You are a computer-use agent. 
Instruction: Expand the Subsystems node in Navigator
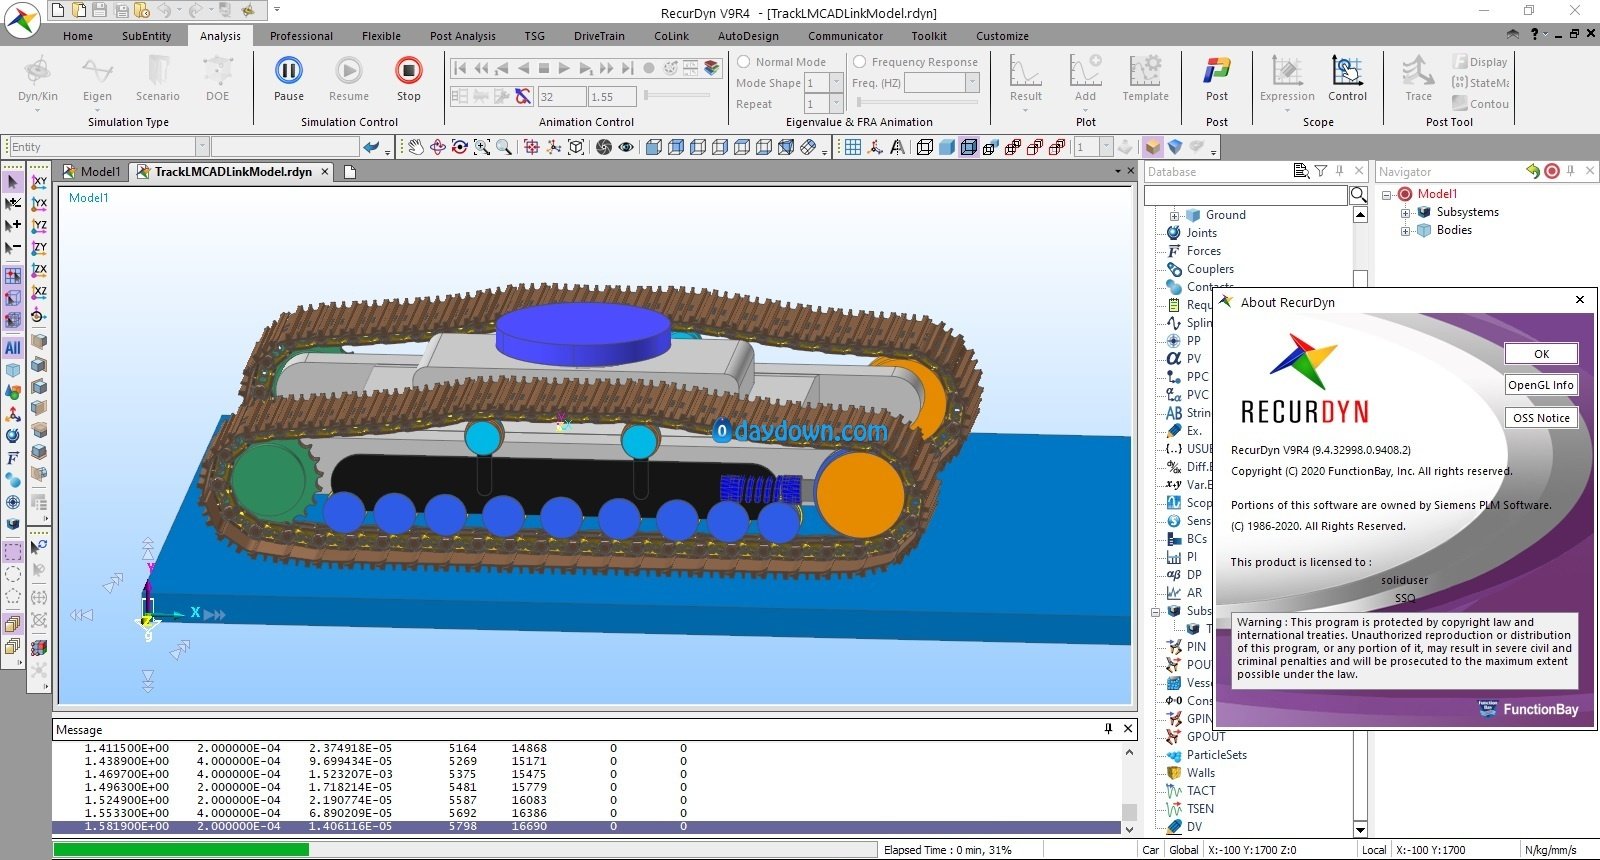tap(1405, 212)
